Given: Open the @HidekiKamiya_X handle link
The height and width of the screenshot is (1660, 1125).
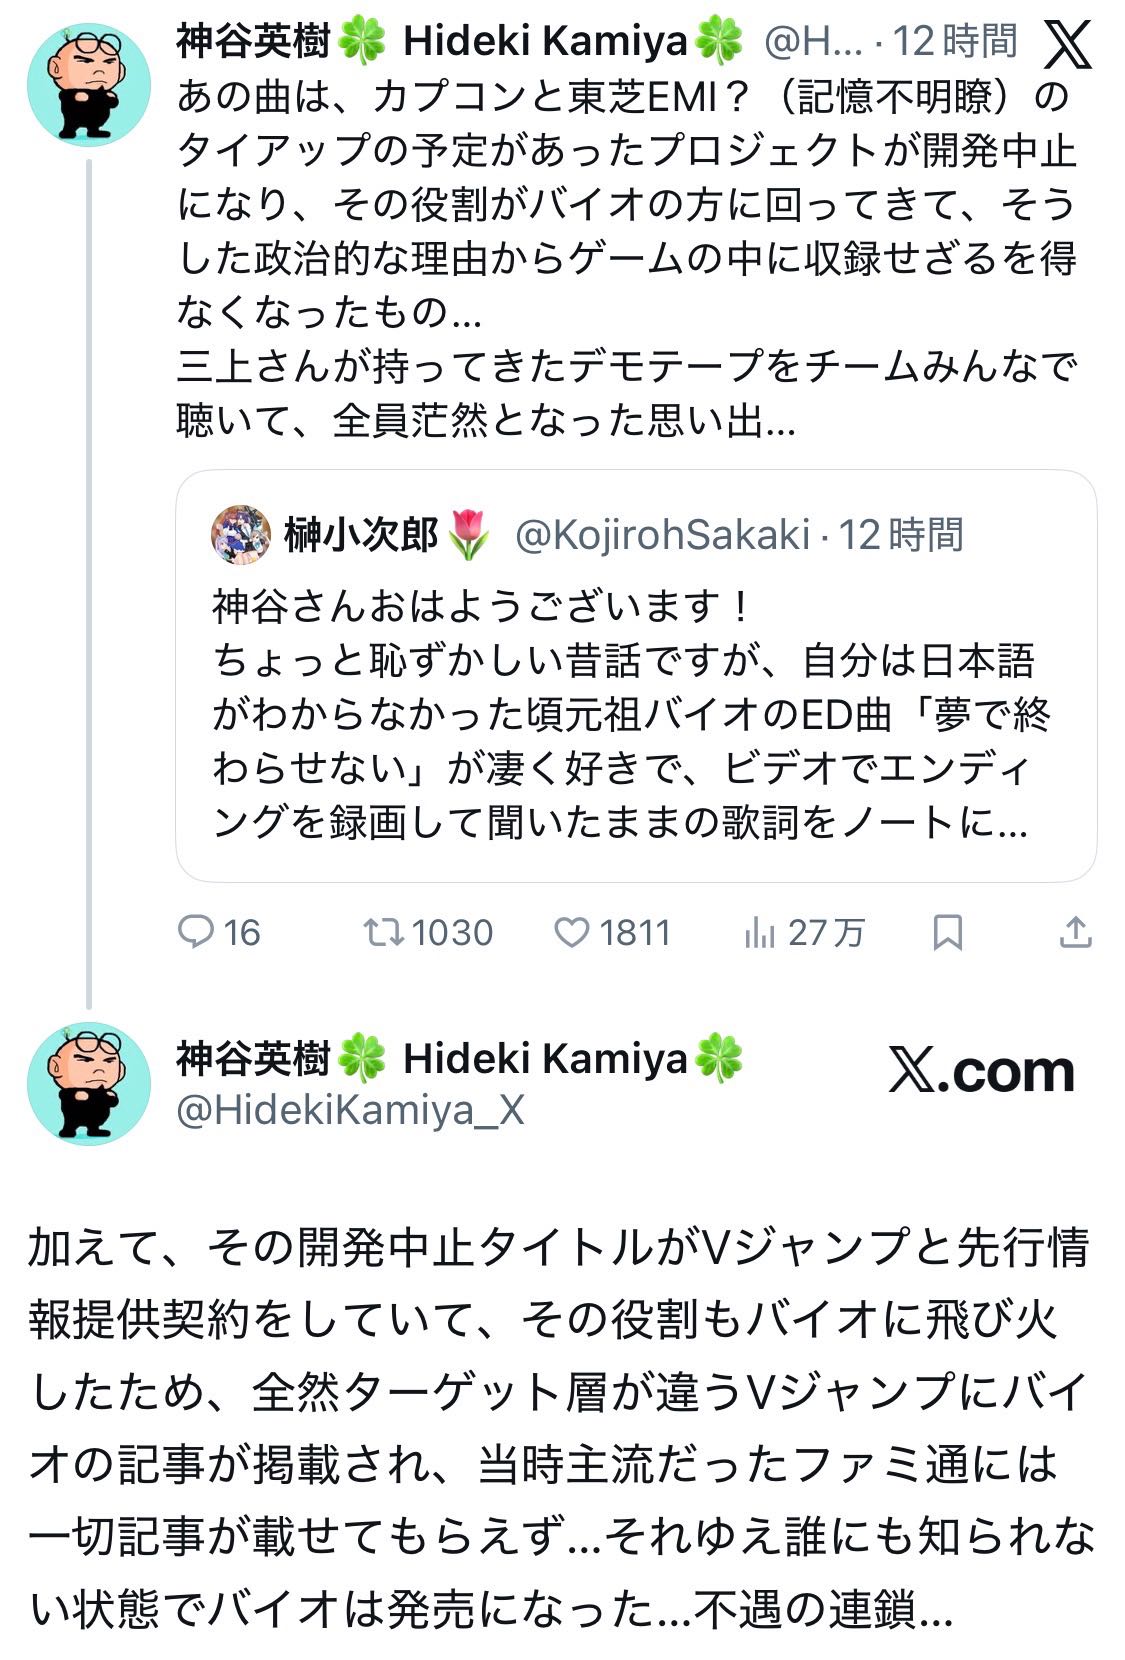Looking at the screenshot, I should 350,1110.
